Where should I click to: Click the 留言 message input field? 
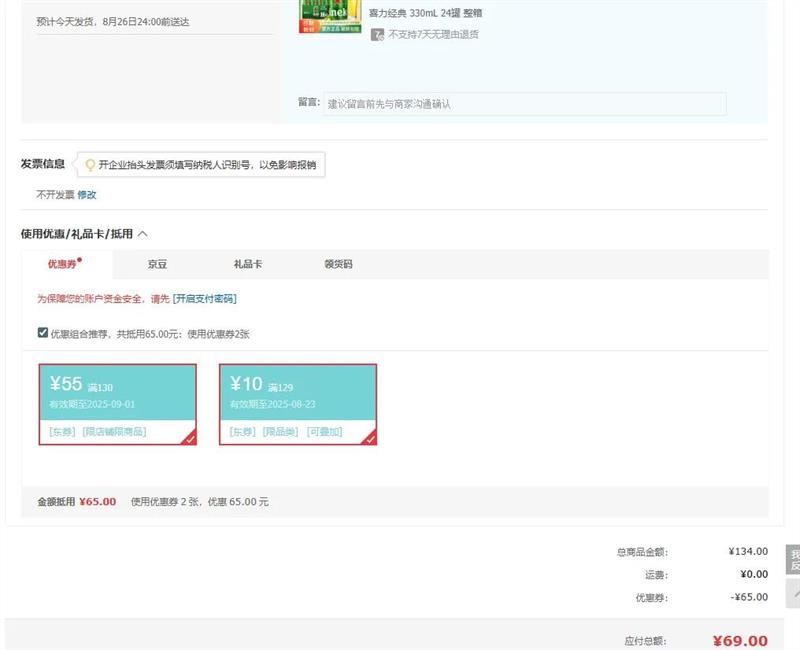pyautogui.click(x=524, y=104)
